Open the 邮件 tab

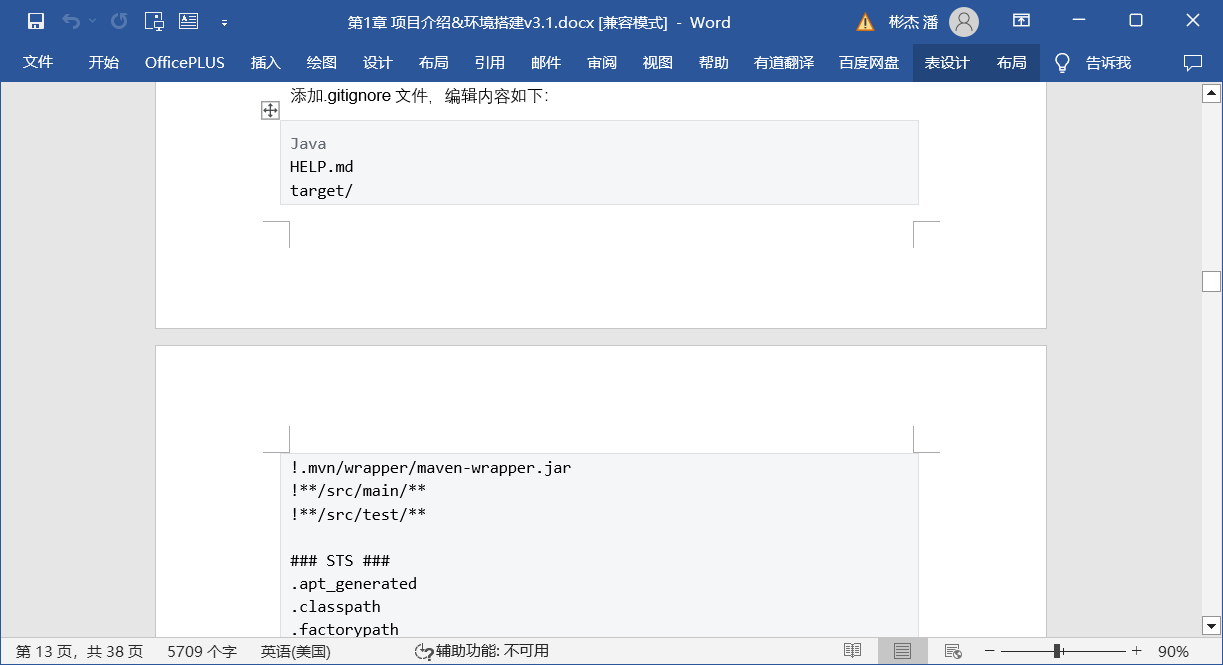tap(546, 62)
